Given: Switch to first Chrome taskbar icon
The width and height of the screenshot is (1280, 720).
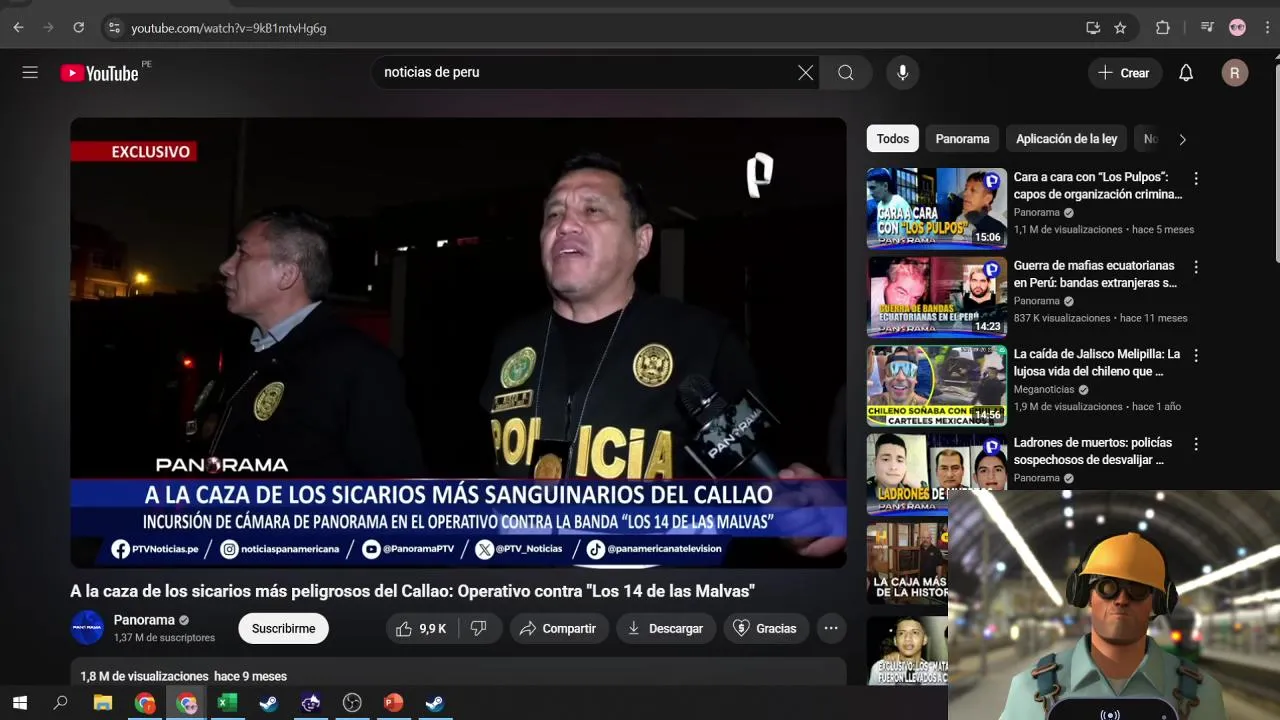Looking at the screenshot, I should 145,703.
